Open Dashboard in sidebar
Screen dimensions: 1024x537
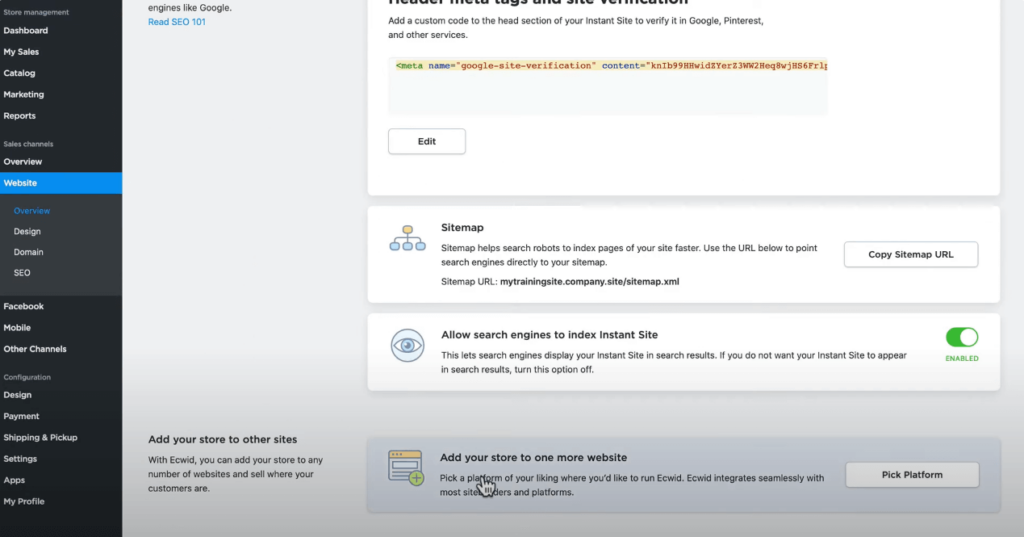pyautogui.click(x=25, y=31)
